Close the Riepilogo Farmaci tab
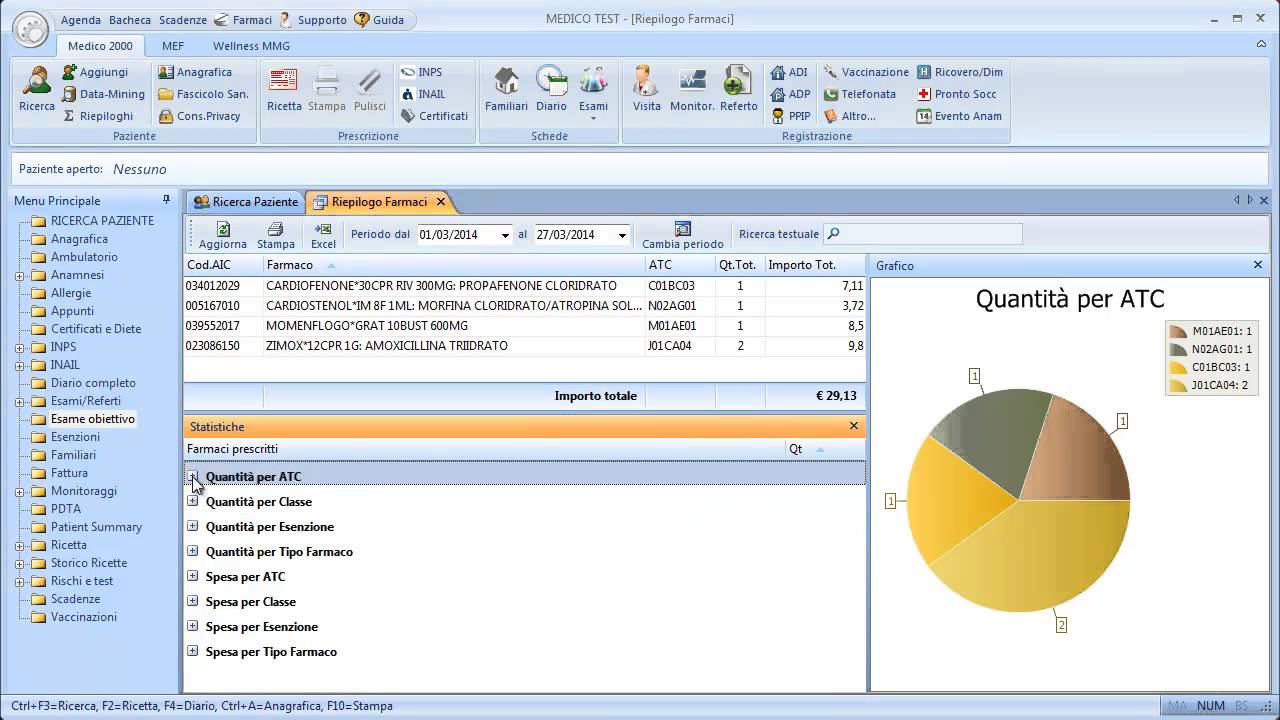1280x720 pixels. [x=441, y=202]
